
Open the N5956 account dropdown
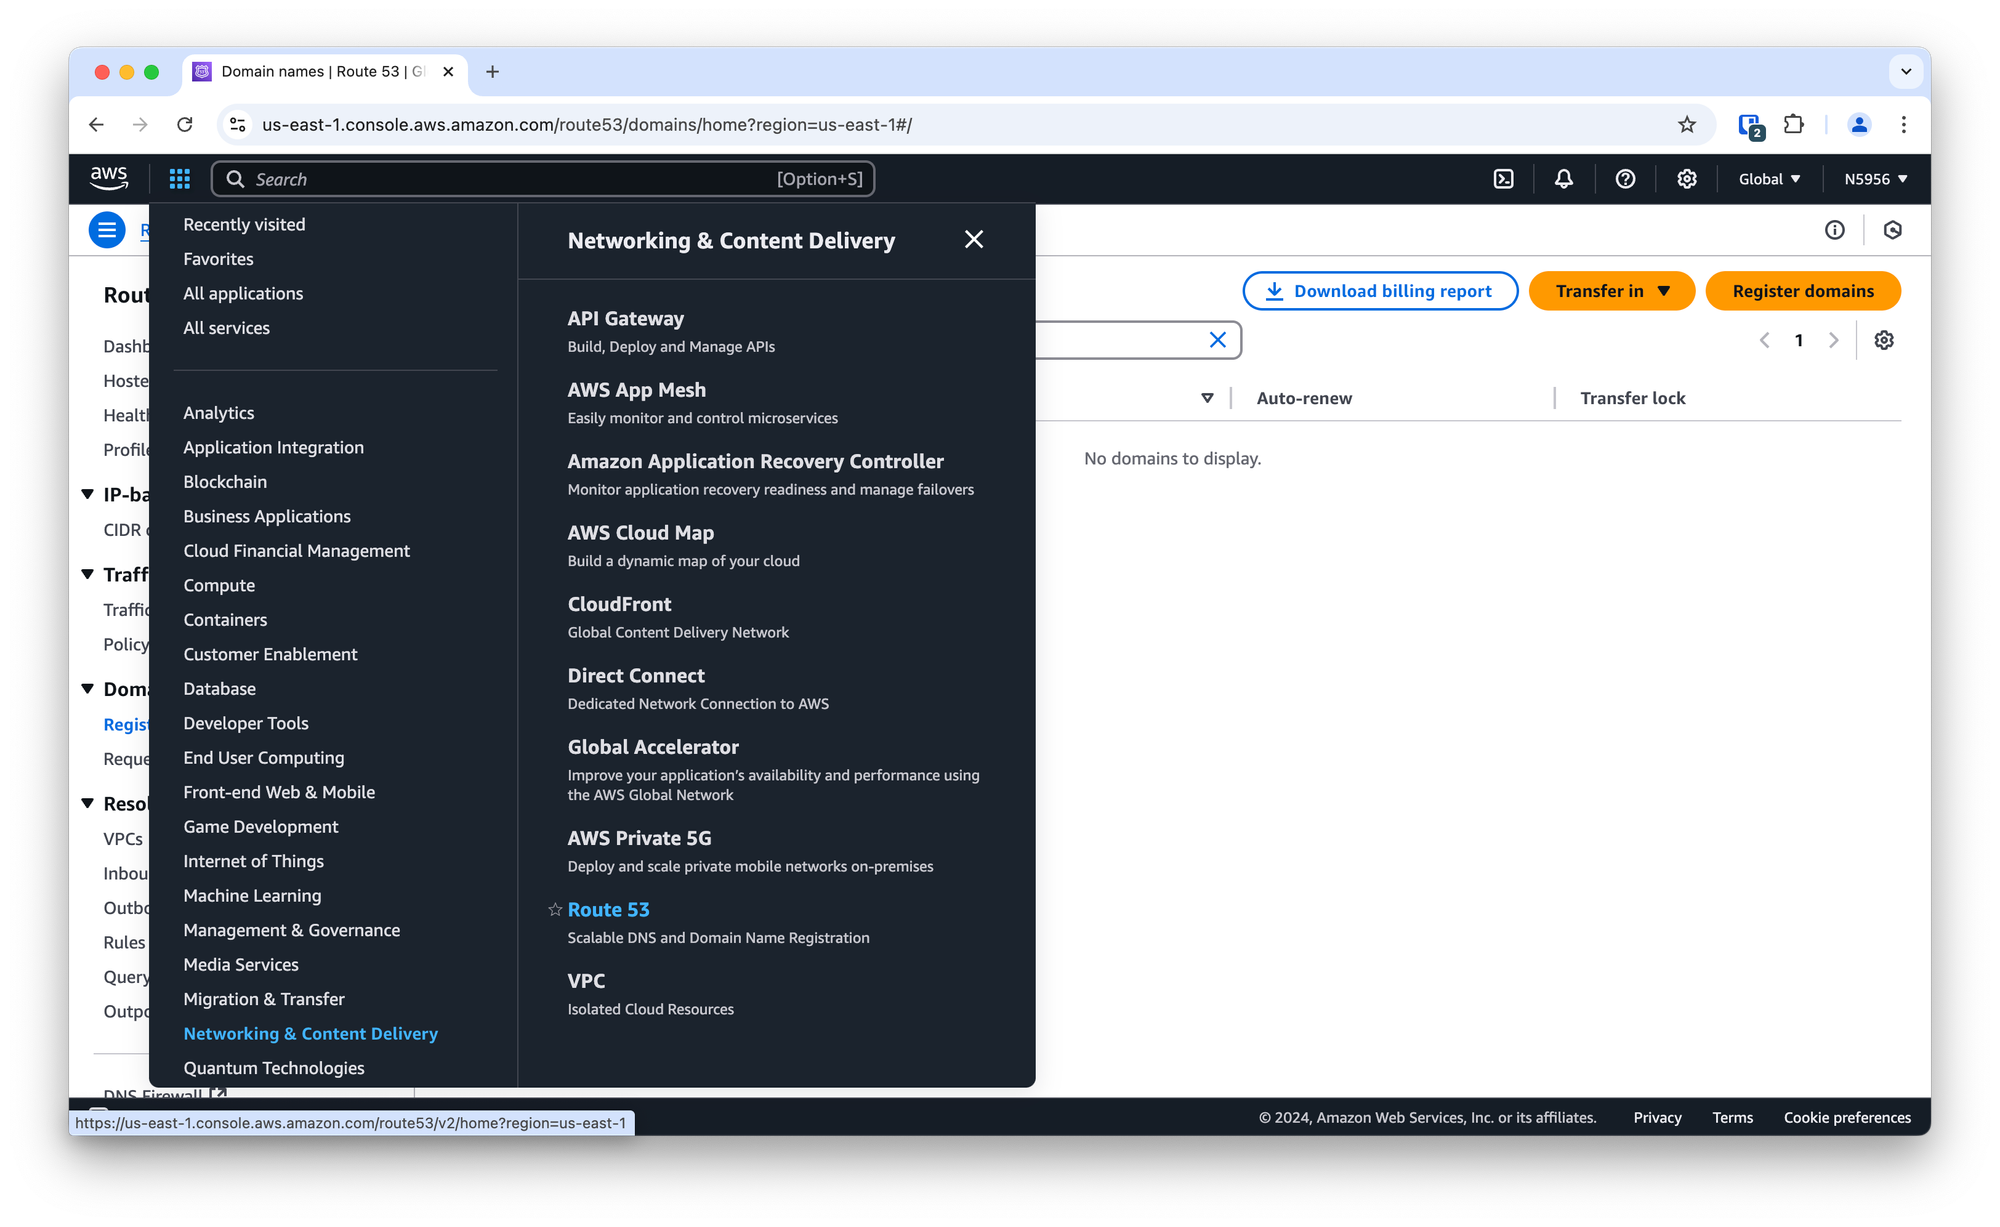[1875, 179]
